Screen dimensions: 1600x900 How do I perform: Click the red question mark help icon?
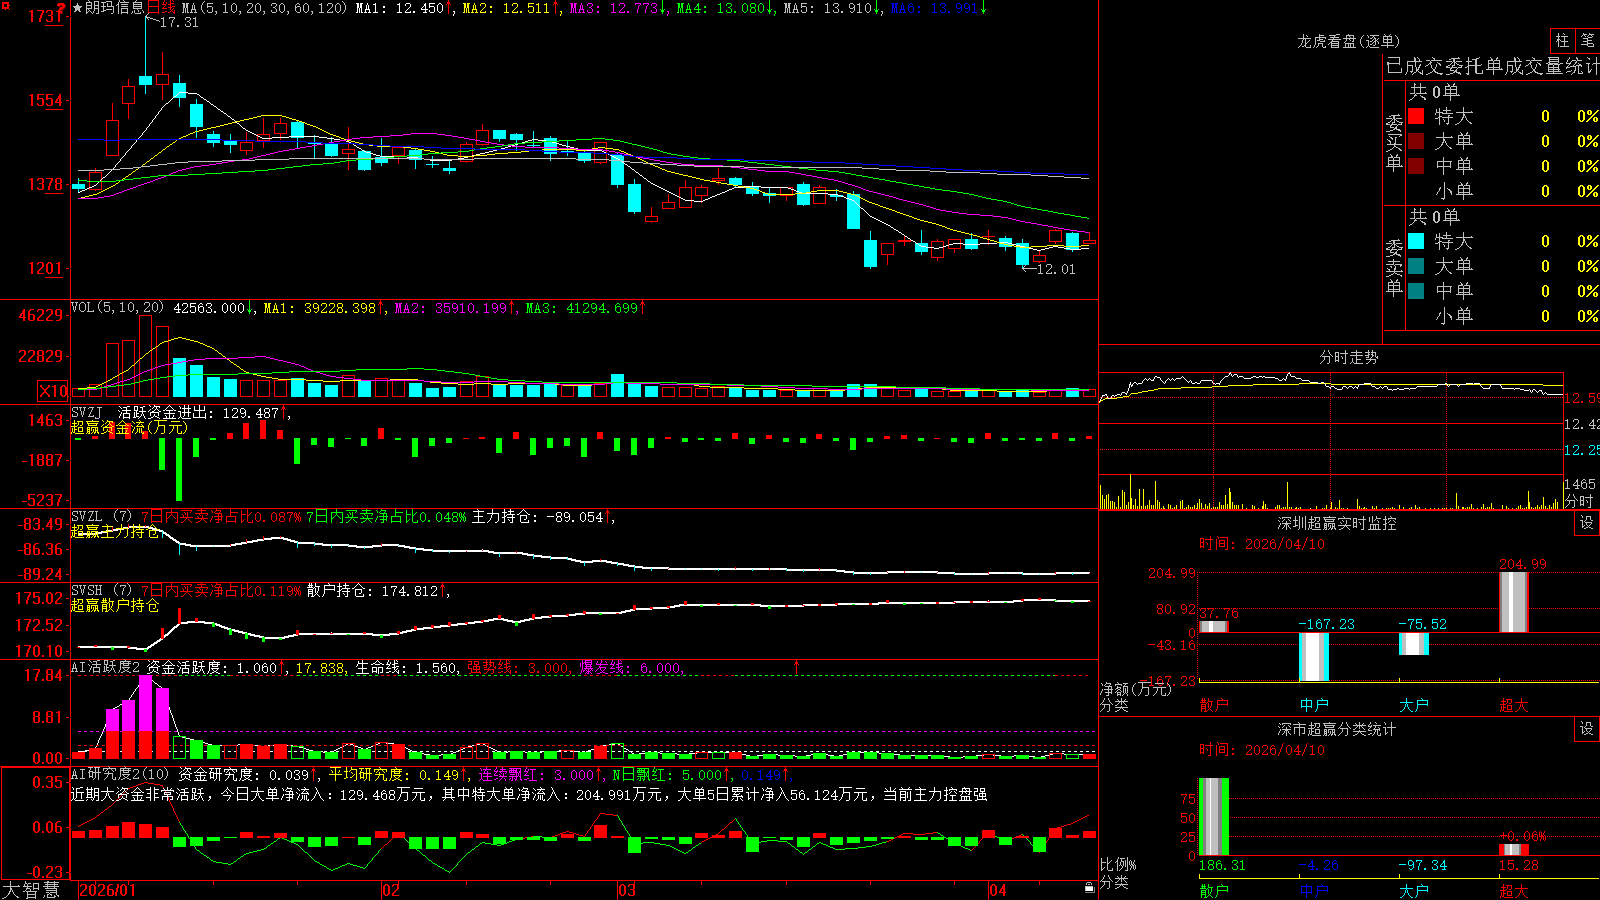click(62, 8)
